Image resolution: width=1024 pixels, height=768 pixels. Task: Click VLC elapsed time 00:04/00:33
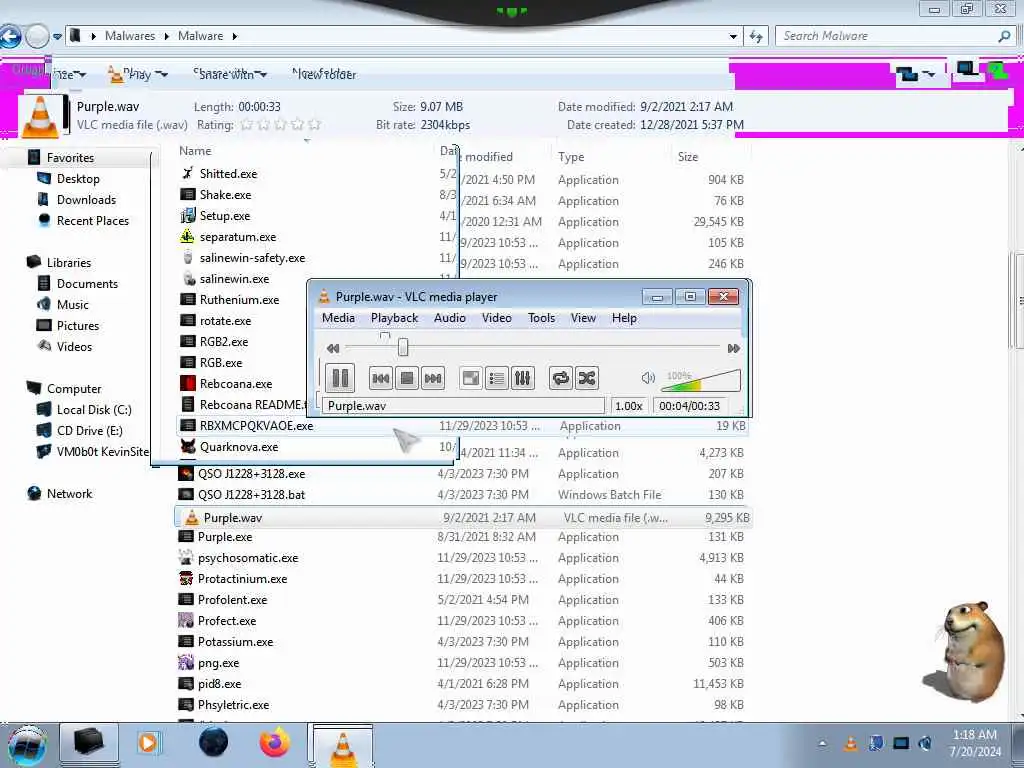point(690,406)
